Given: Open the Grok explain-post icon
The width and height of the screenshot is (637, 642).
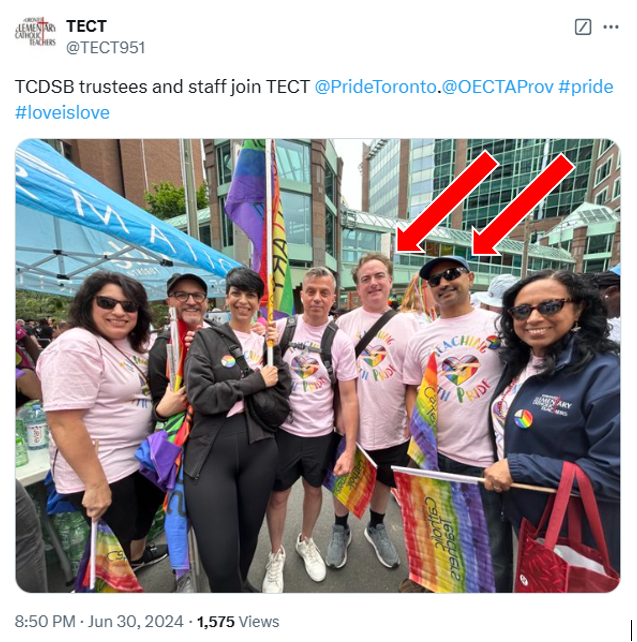Looking at the screenshot, I should pos(583,27).
